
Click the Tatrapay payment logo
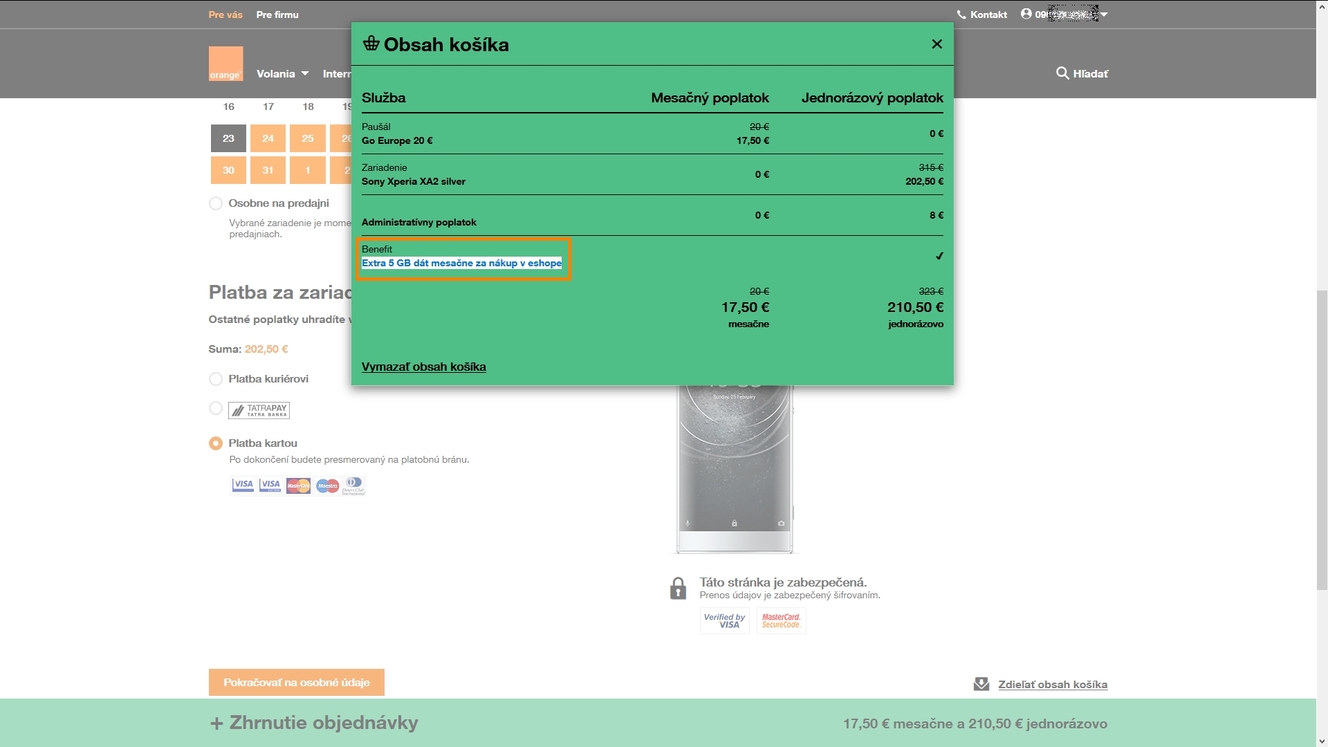[259, 410]
